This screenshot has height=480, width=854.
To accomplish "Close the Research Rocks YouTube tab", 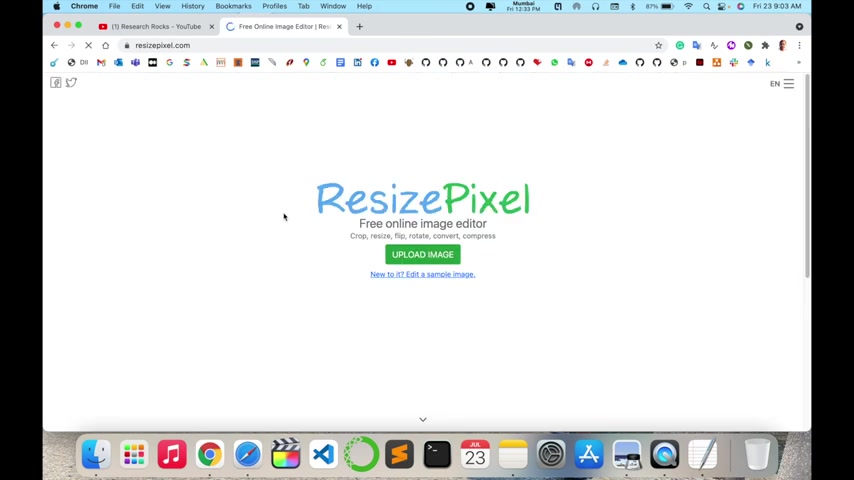I will point(212,27).
